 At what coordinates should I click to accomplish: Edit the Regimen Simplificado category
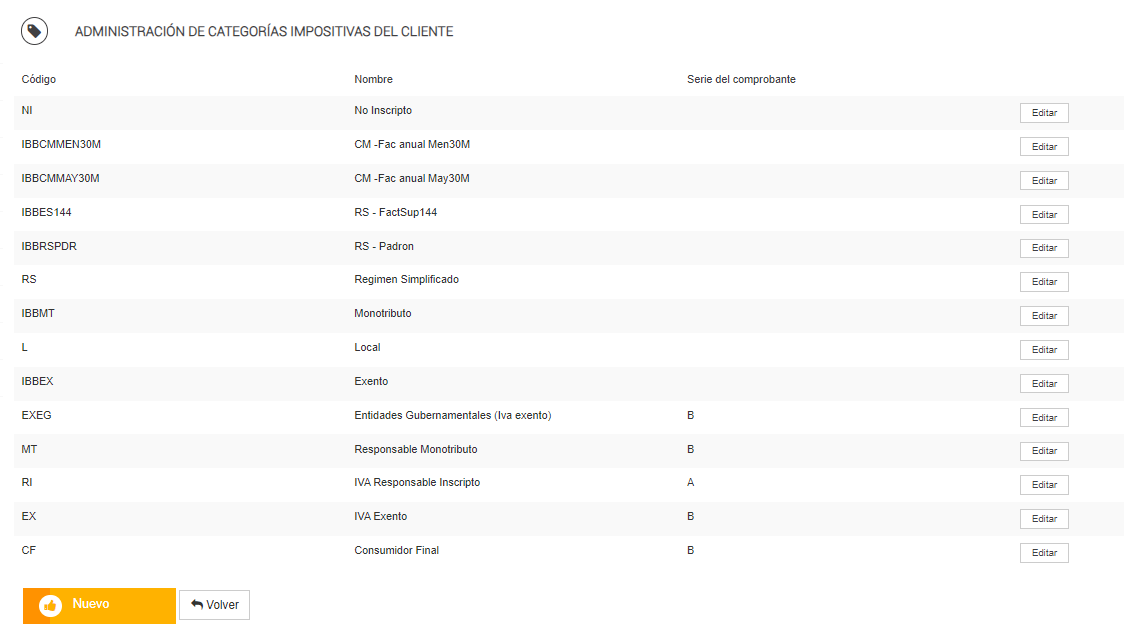[x=1044, y=282]
